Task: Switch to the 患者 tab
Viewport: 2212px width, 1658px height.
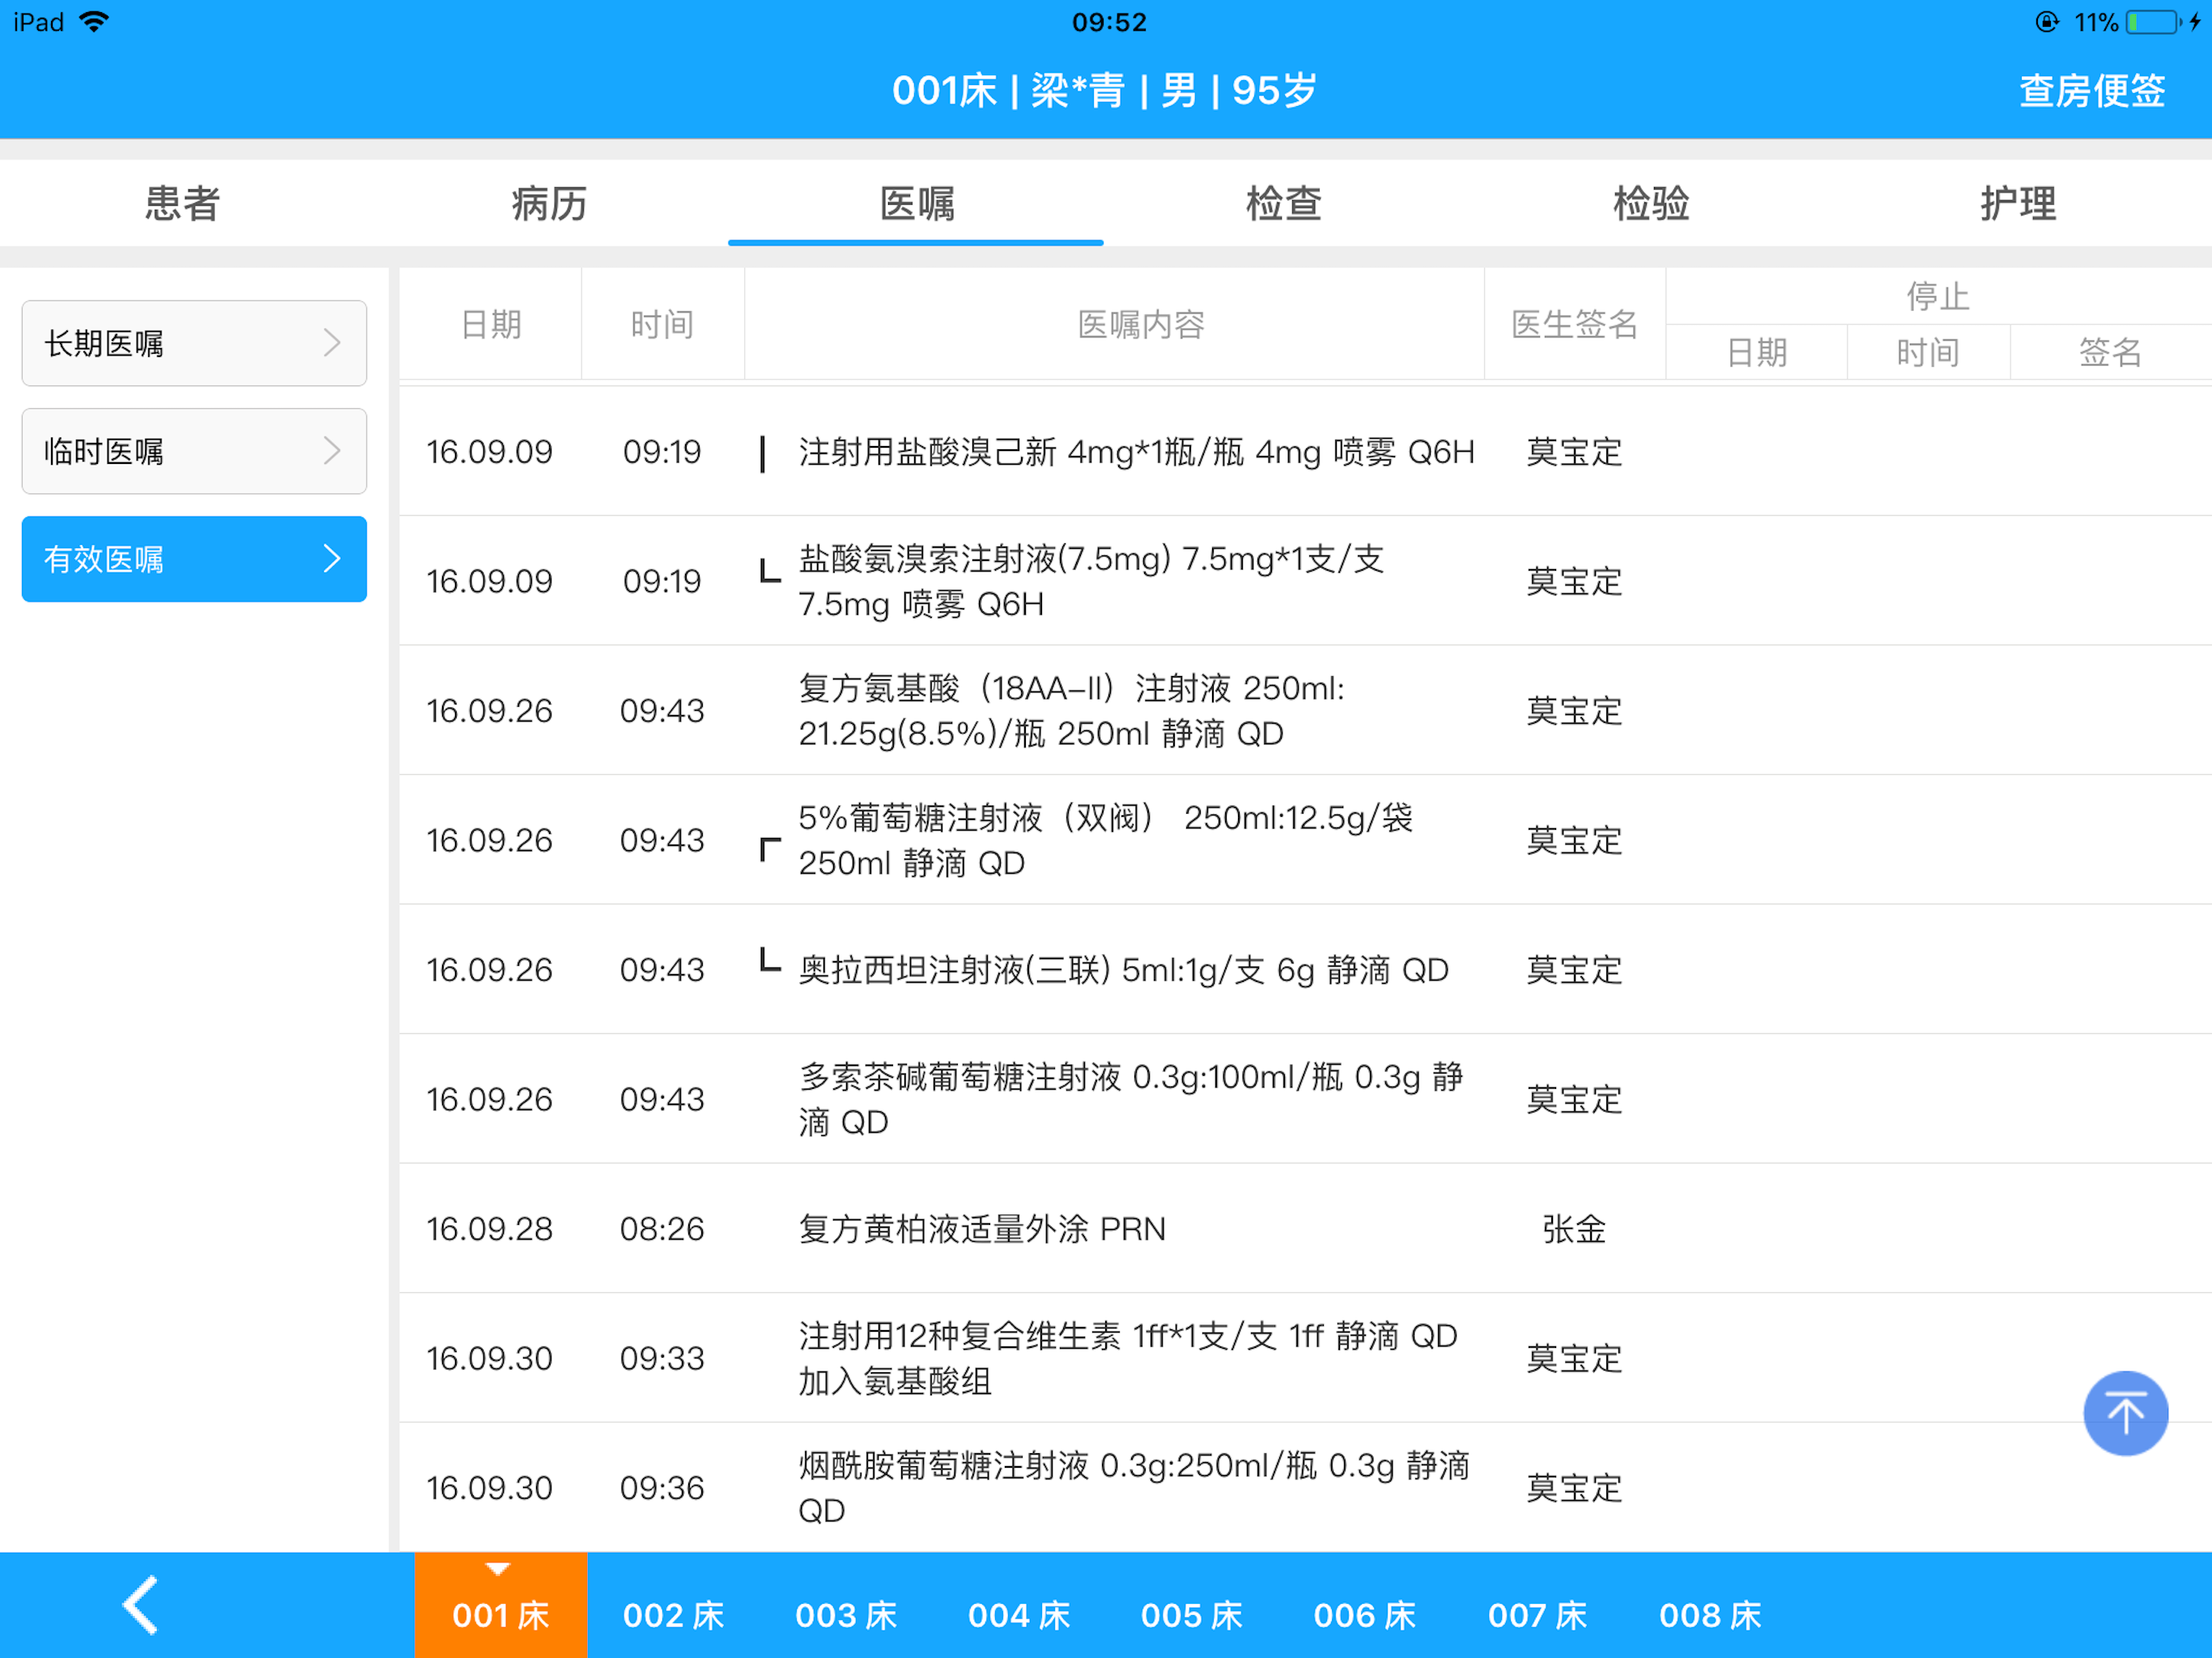Action: click(182, 204)
